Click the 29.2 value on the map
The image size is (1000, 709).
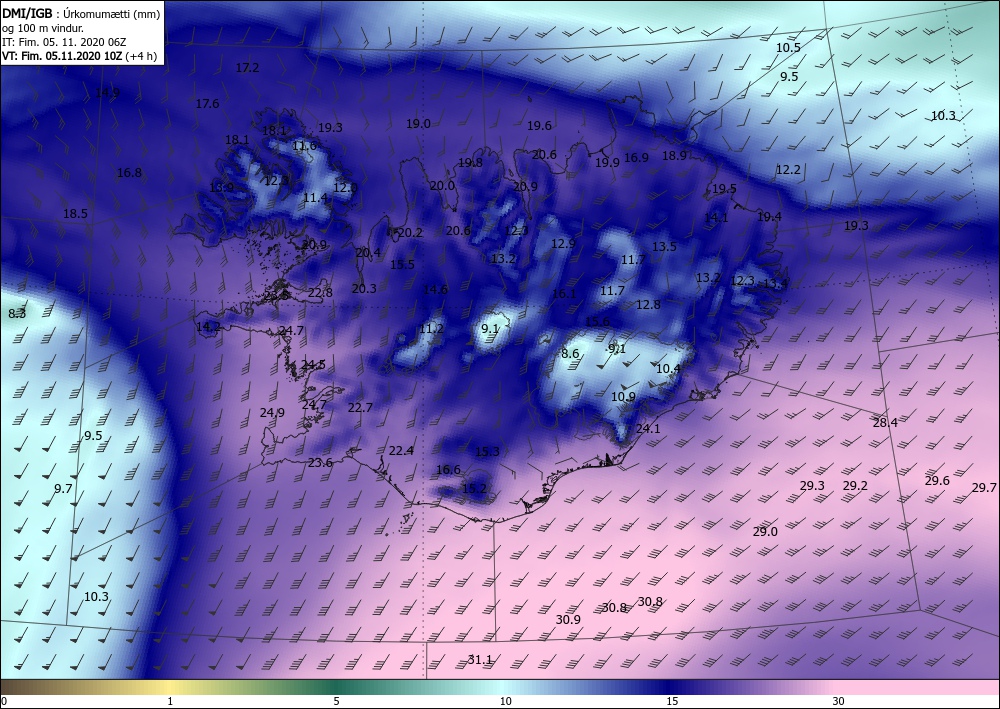(x=855, y=486)
